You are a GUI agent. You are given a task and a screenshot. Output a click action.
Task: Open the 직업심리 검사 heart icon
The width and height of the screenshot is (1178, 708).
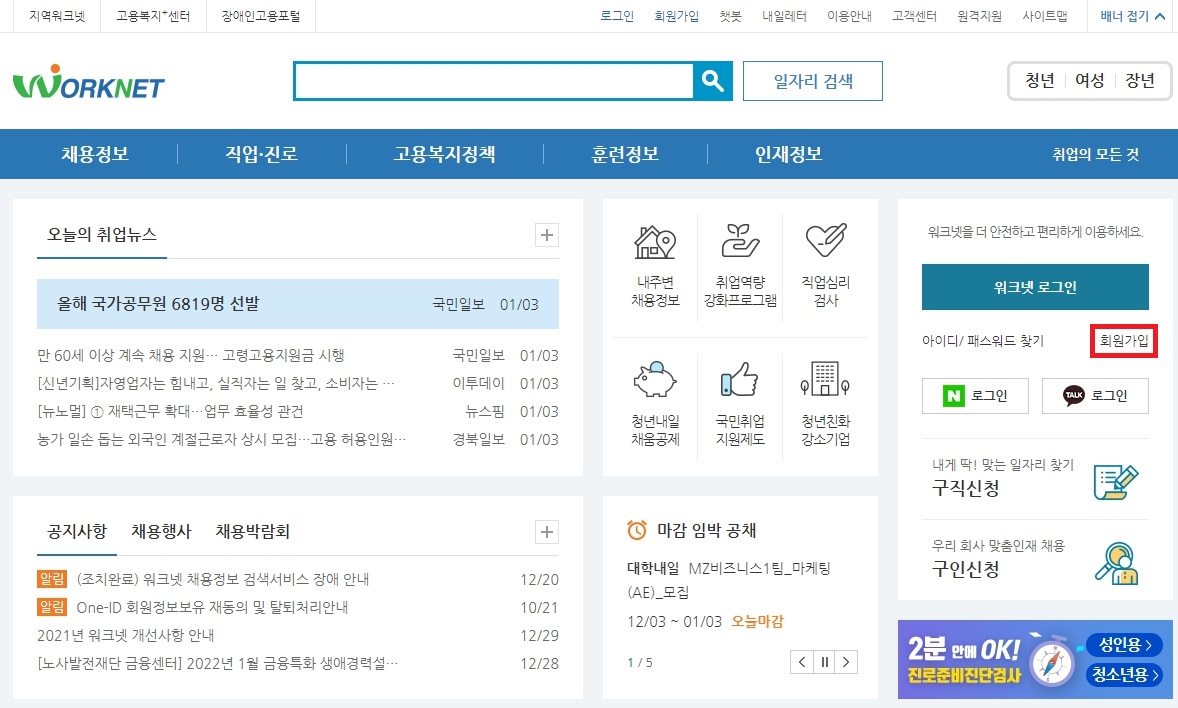(826, 241)
